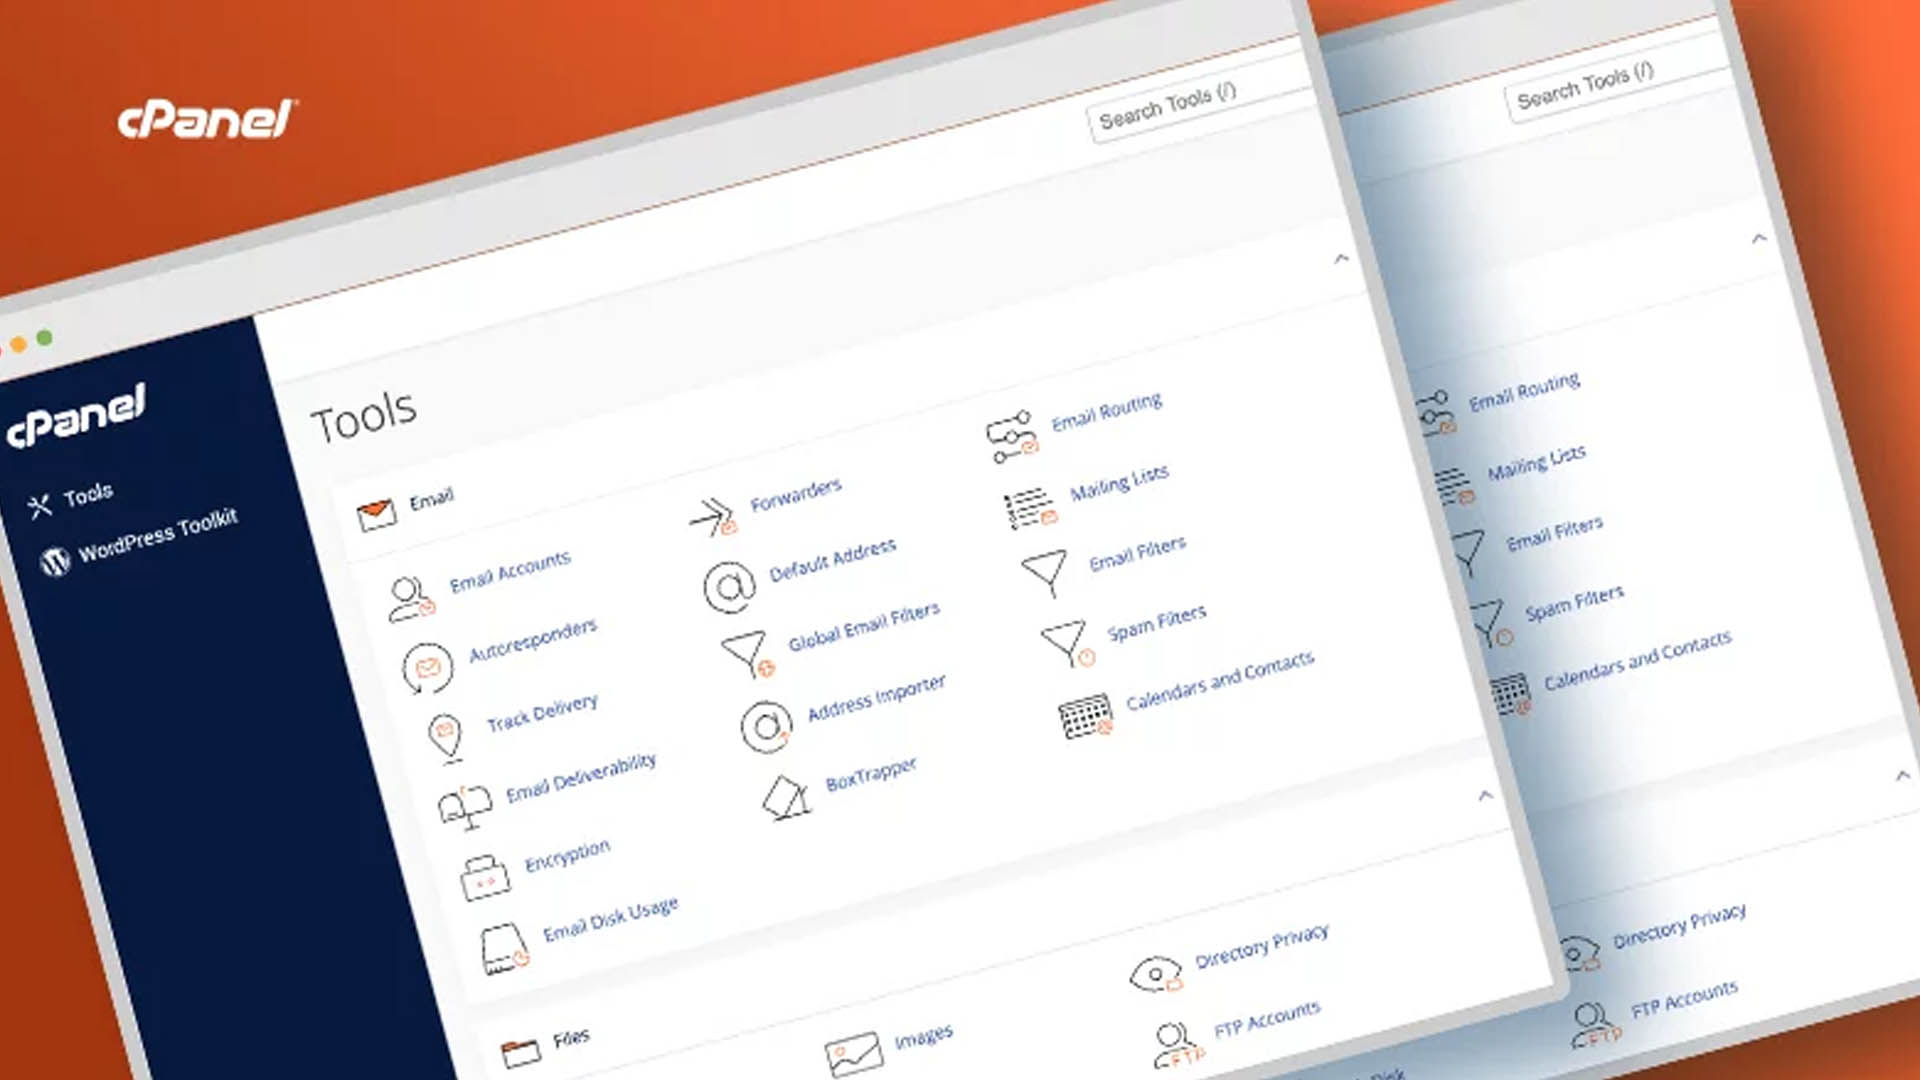Screen dimensions: 1920x1080
Task: Collapse the Email section chevron
Action: (x=1341, y=259)
